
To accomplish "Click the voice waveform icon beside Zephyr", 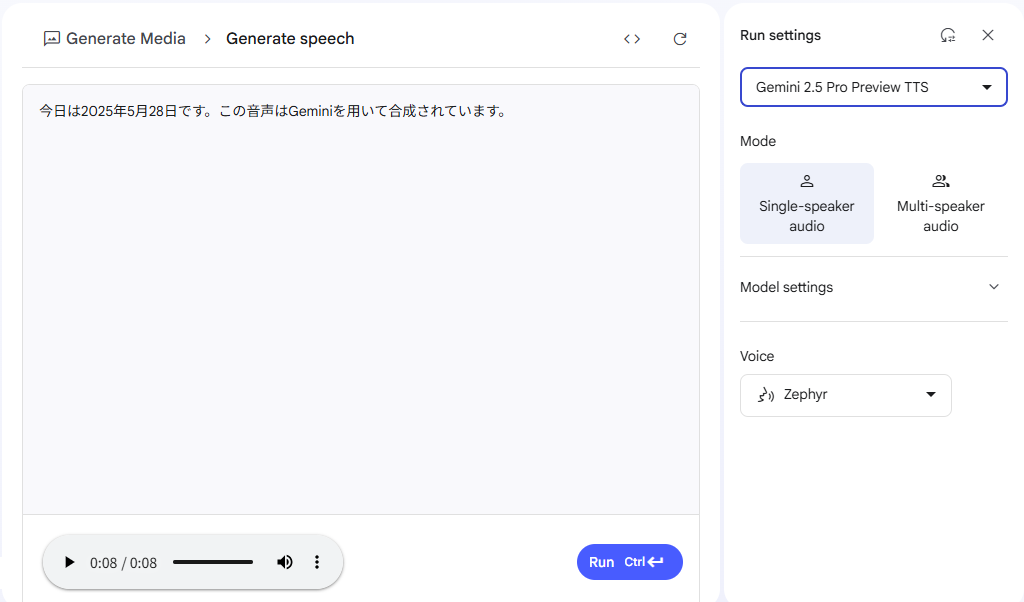I will click(x=766, y=395).
